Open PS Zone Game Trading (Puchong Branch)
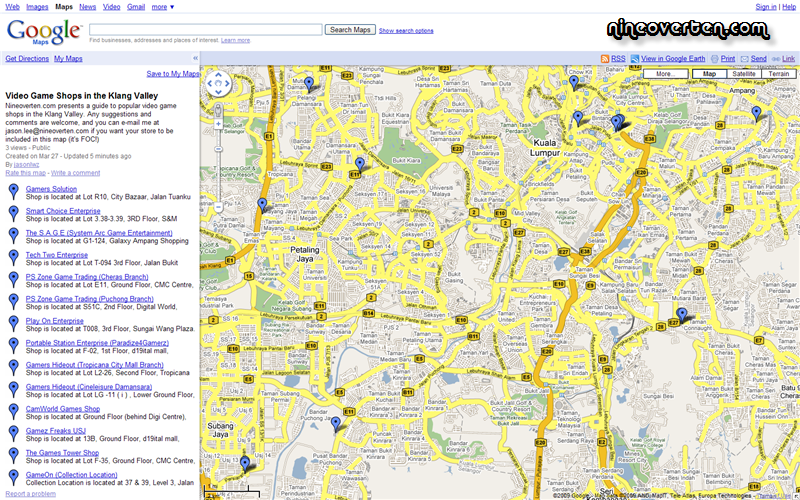The width and height of the screenshot is (800, 500). (89, 298)
